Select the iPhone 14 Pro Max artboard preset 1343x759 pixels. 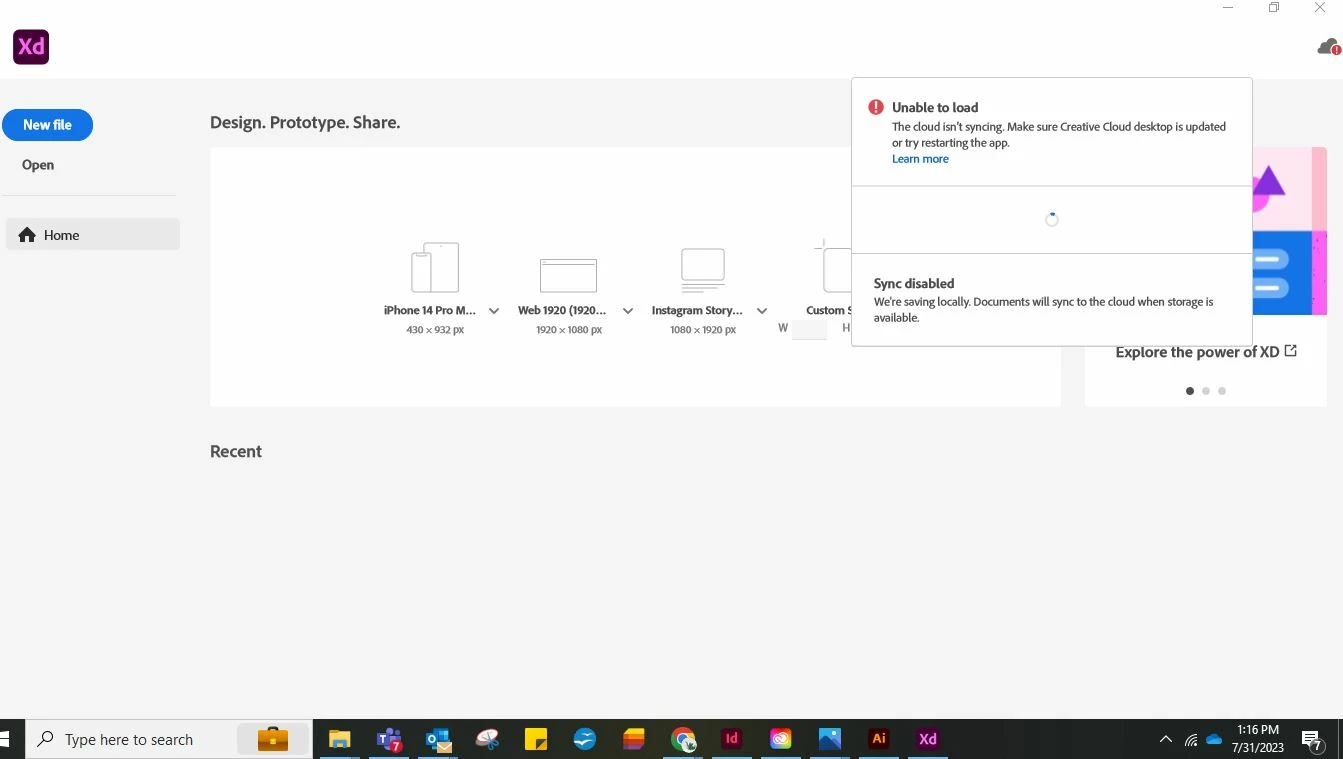(435, 267)
